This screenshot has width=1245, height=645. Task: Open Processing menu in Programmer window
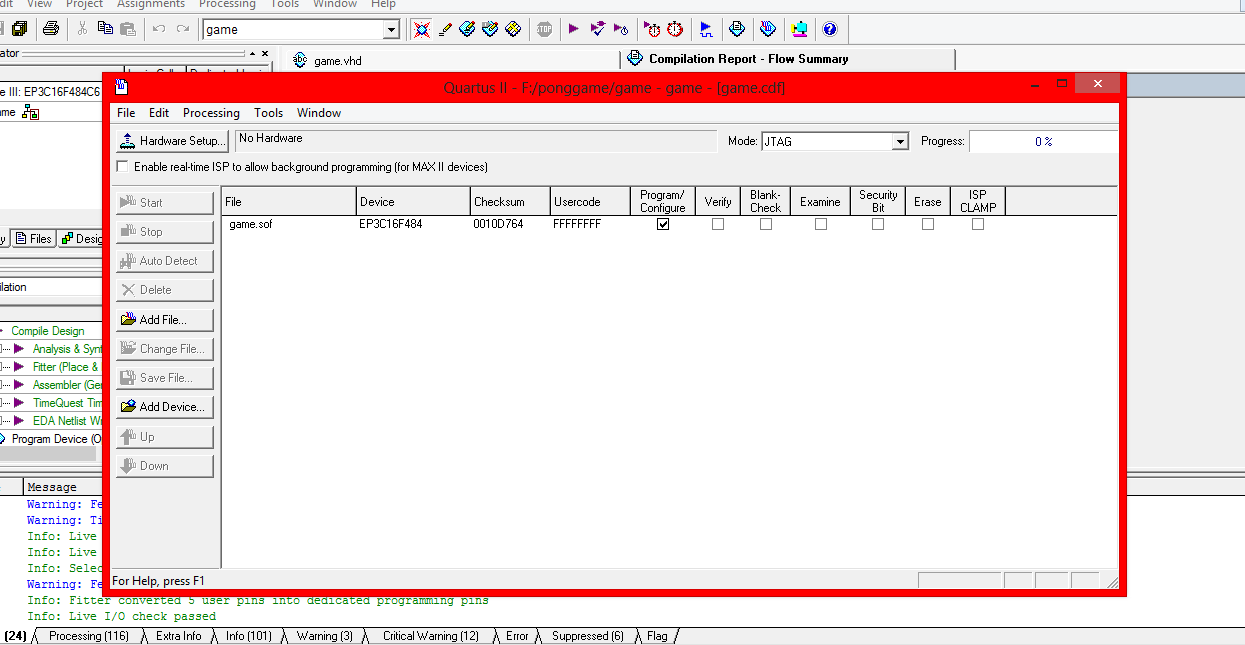tap(211, 113)
